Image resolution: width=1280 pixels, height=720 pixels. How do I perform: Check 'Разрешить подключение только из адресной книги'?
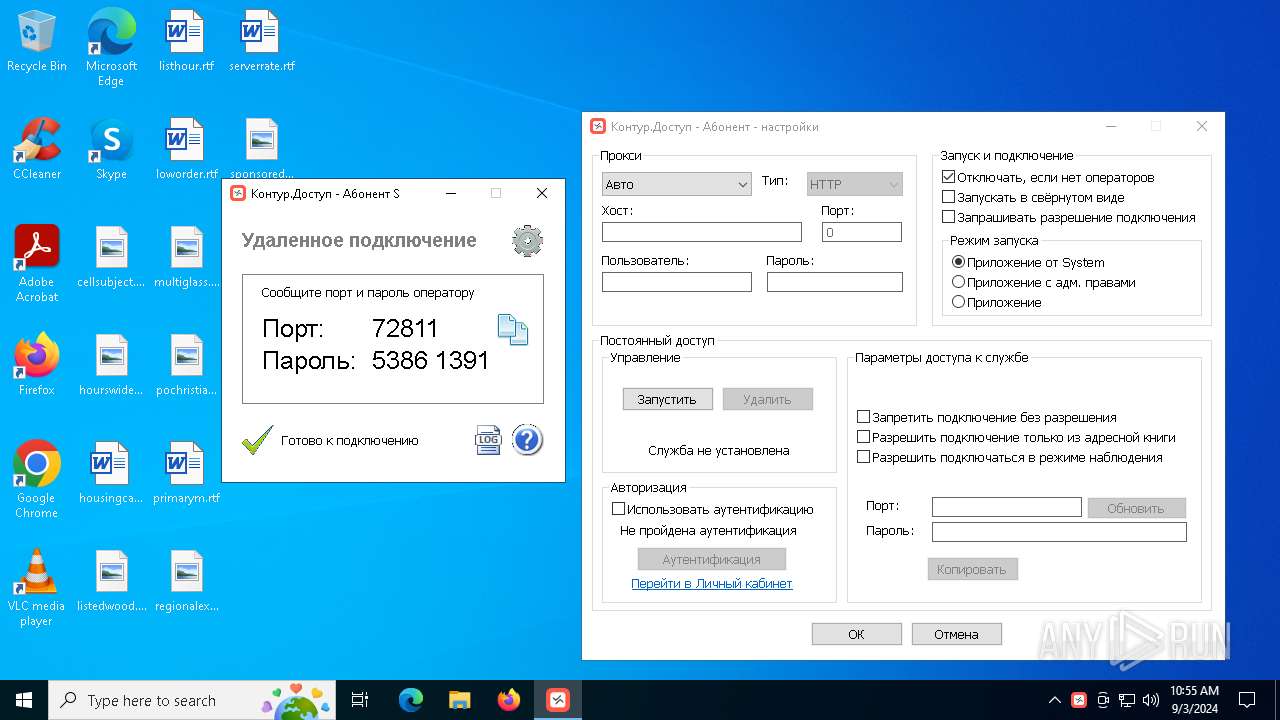(864, 437)
